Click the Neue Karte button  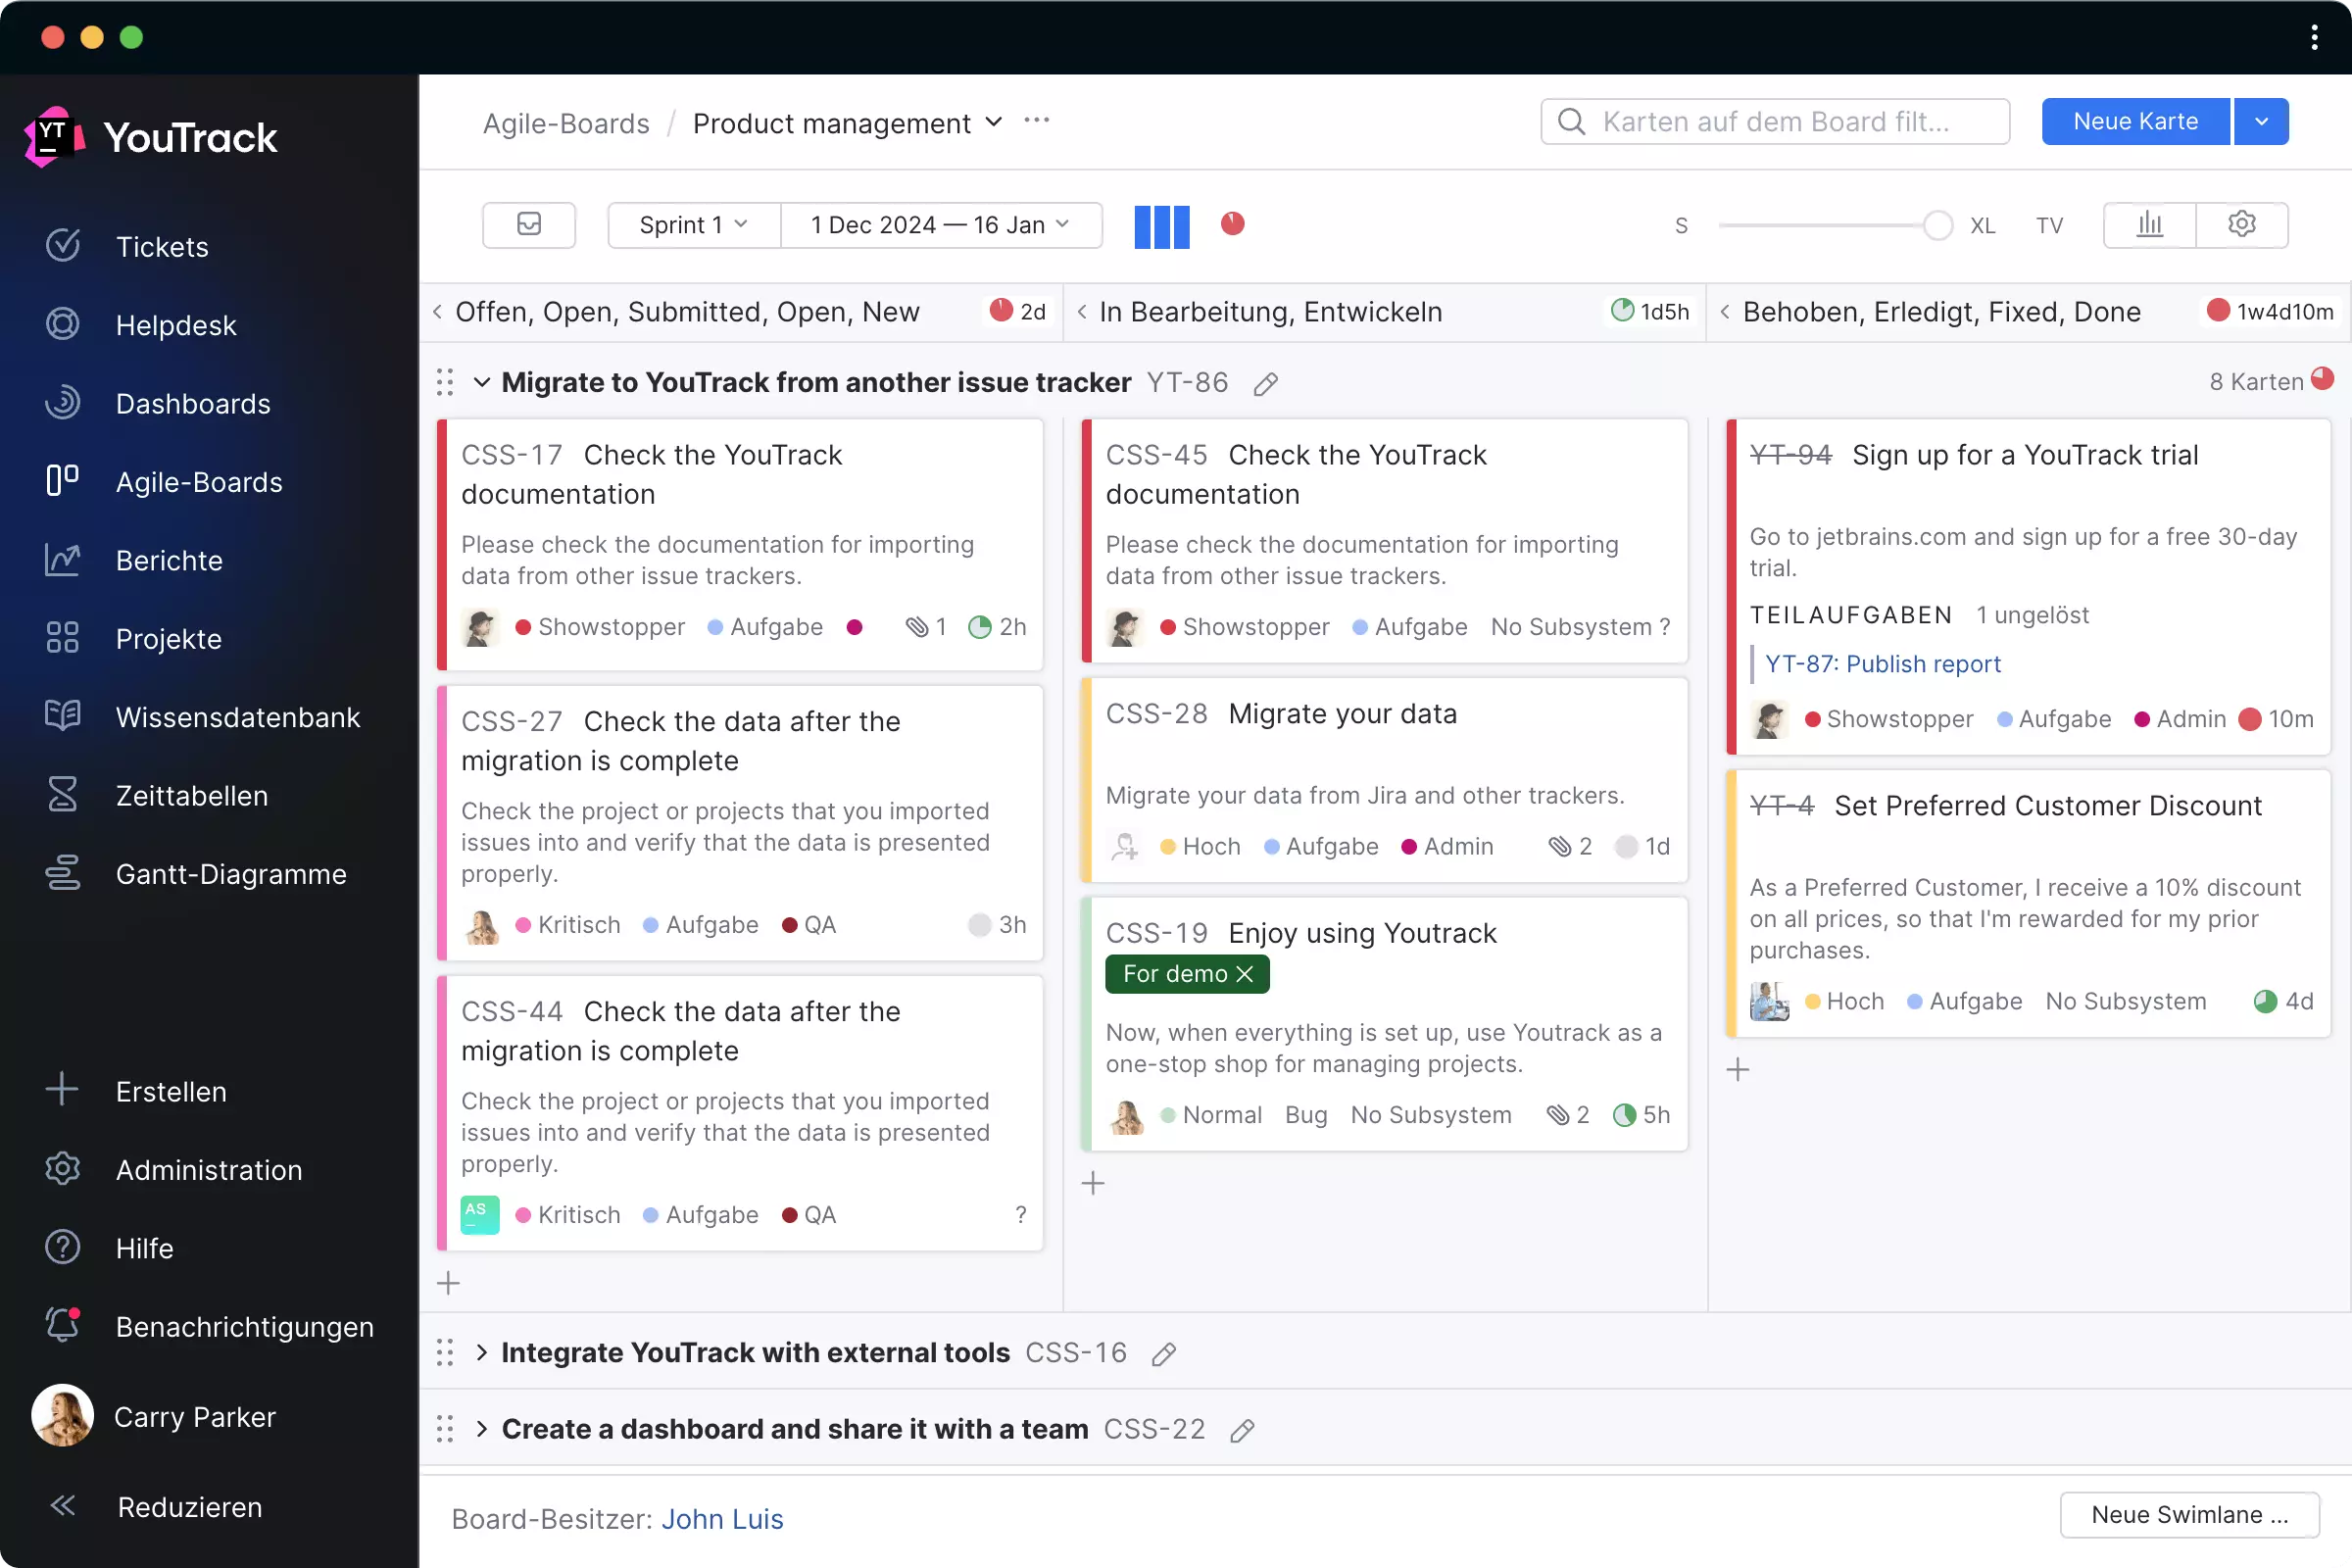click(x=2135, y=121)
